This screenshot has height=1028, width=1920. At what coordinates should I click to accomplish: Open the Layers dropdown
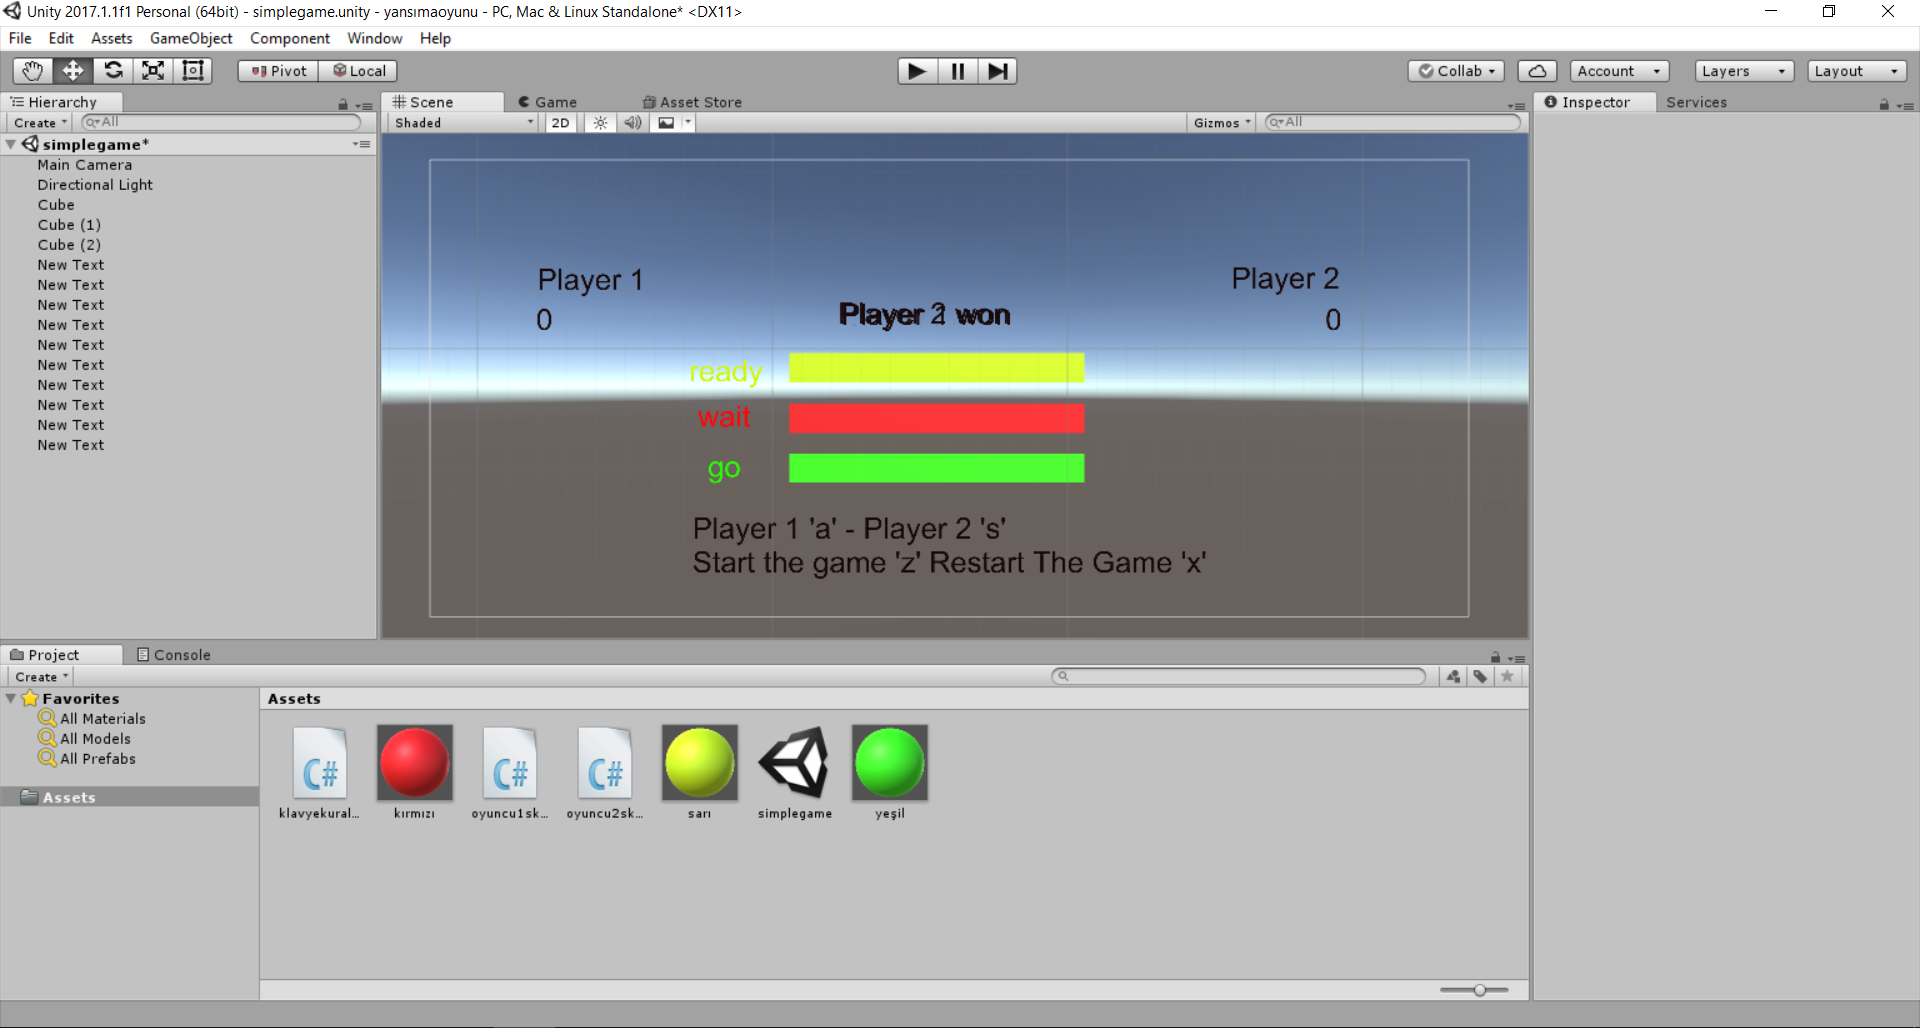pyautogui.click(x=1743, y=71)
